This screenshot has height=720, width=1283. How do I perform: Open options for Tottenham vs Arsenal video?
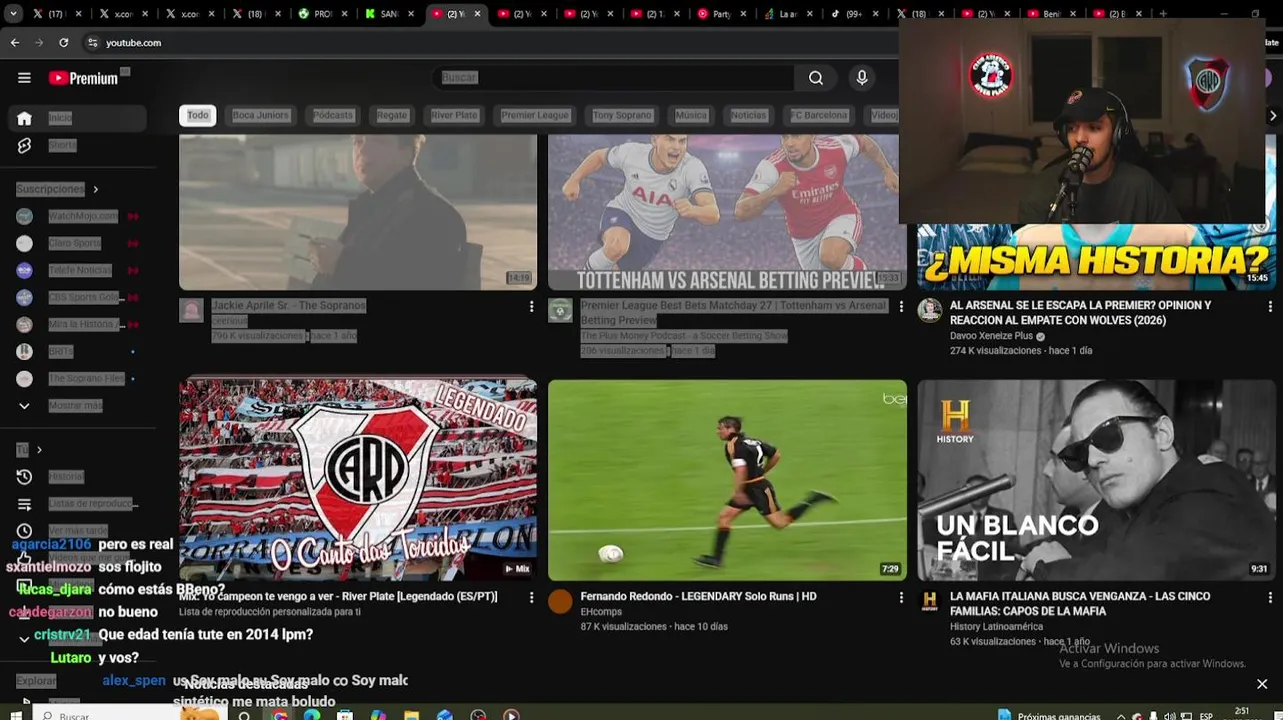point(900,307)
